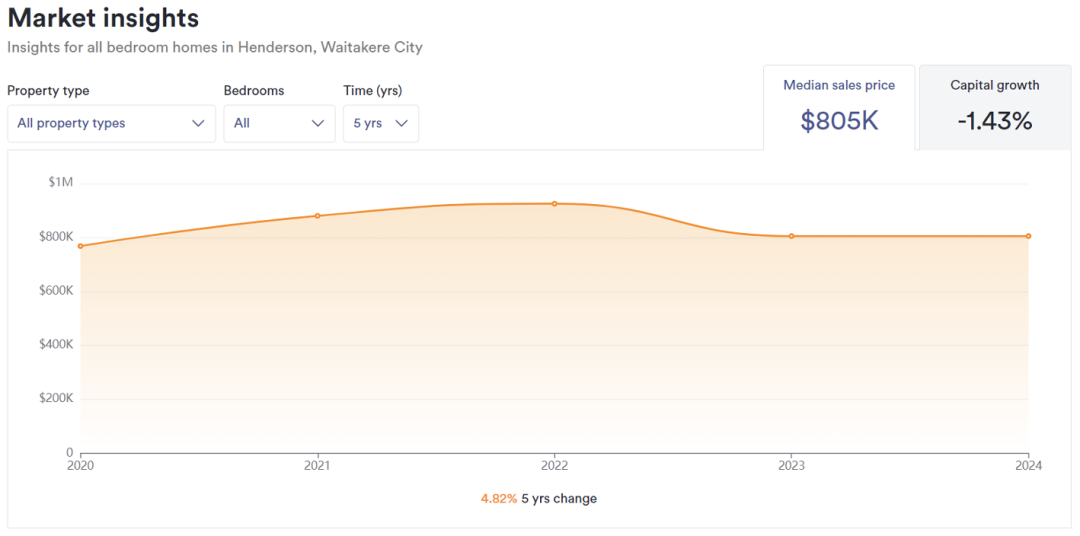Click the 'Market insights' heading
This screenshot has height=536, width=1080.
click(103, 18)
